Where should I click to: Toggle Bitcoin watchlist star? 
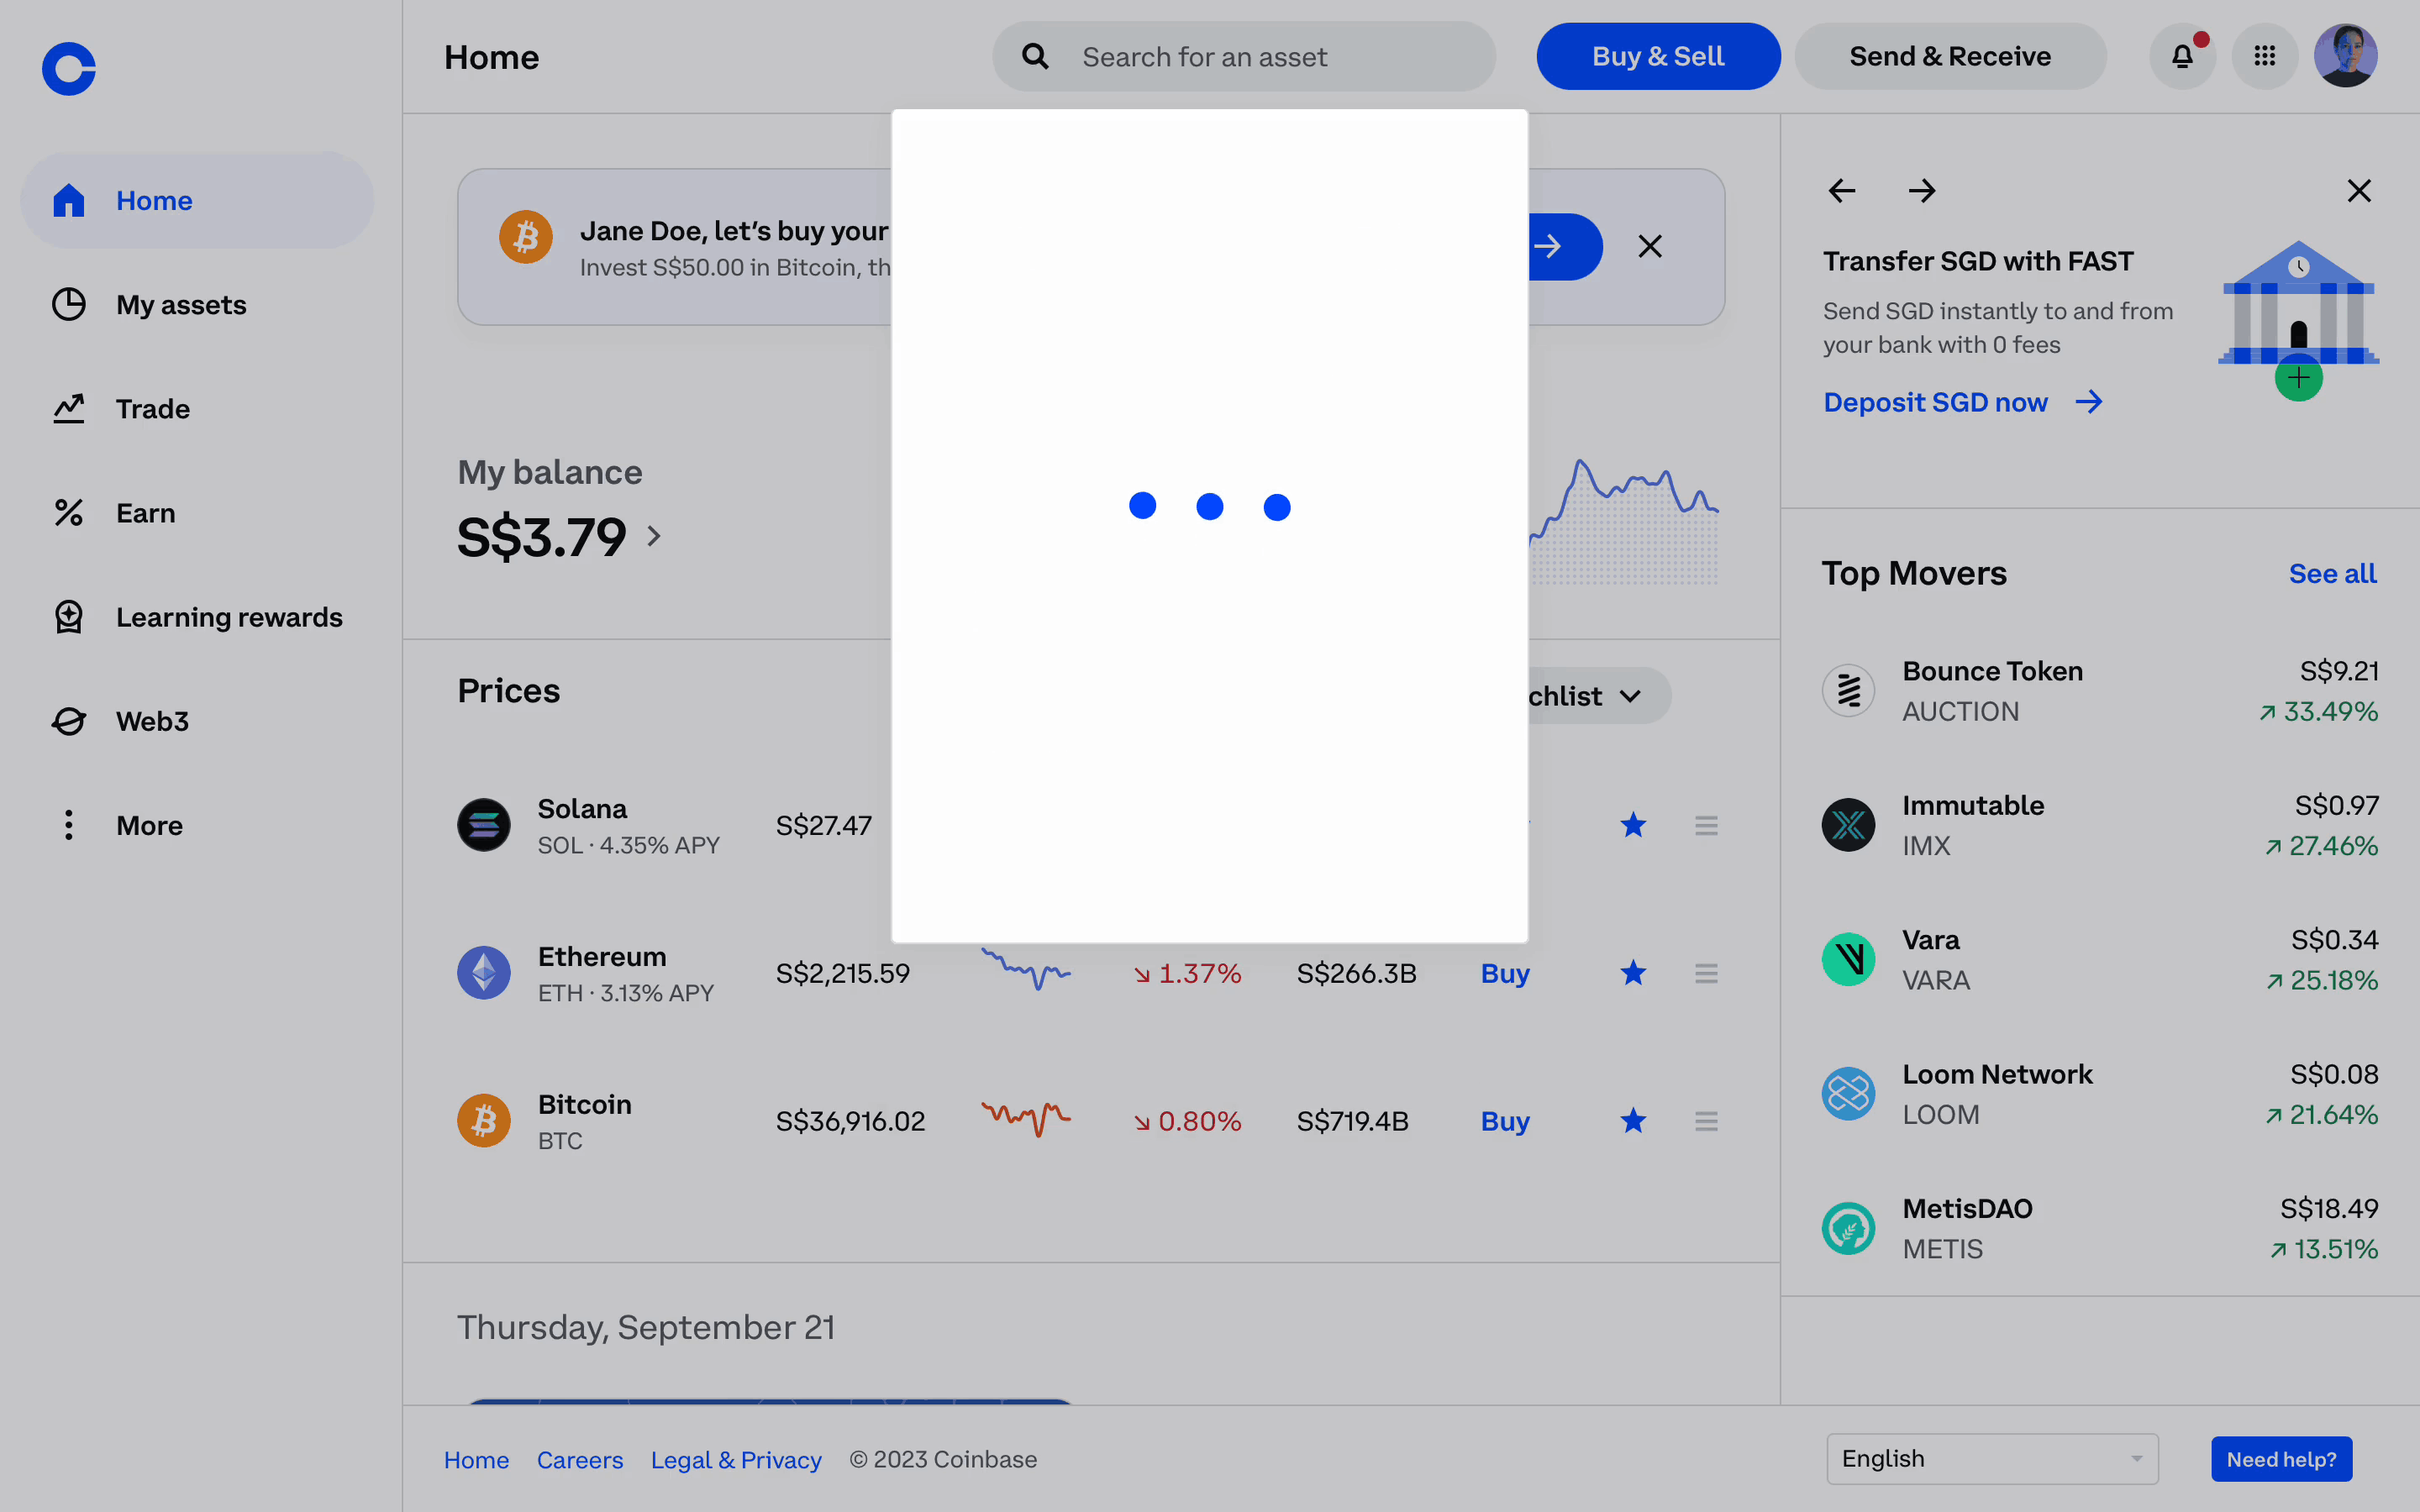1633,1121
